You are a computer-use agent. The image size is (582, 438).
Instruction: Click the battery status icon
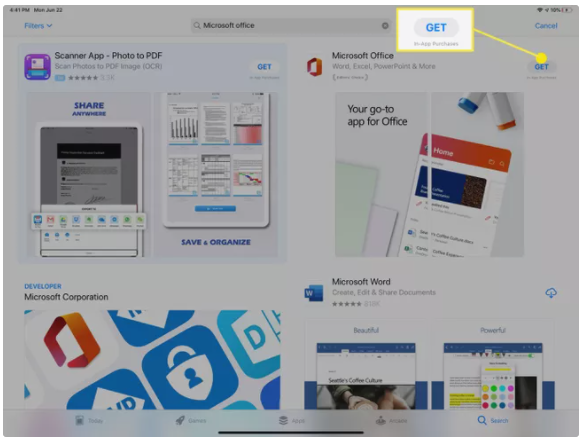[567, 10]
